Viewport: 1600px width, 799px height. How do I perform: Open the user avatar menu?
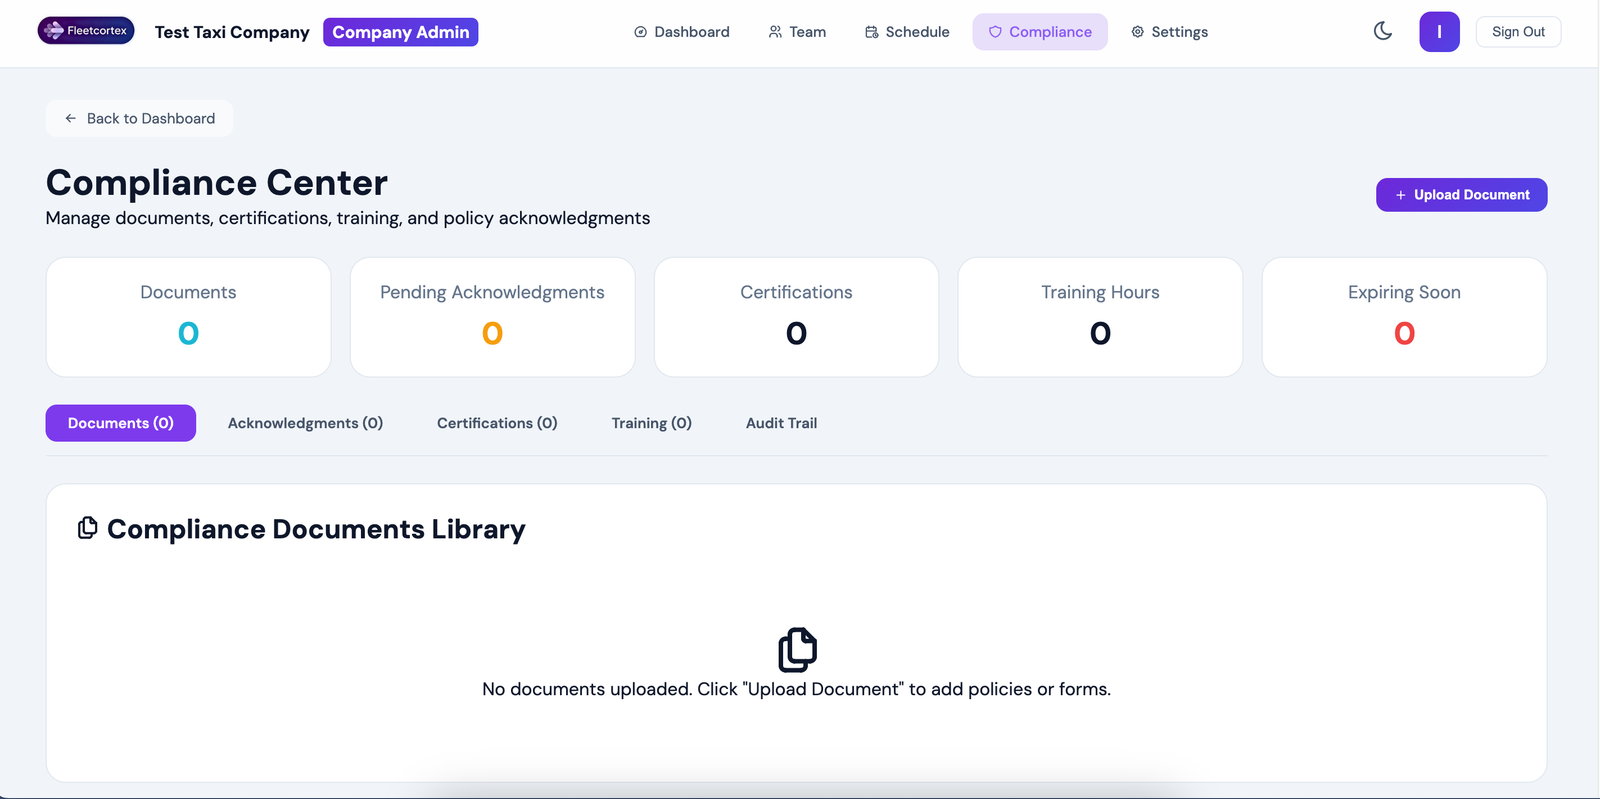tap(1439, 32)
